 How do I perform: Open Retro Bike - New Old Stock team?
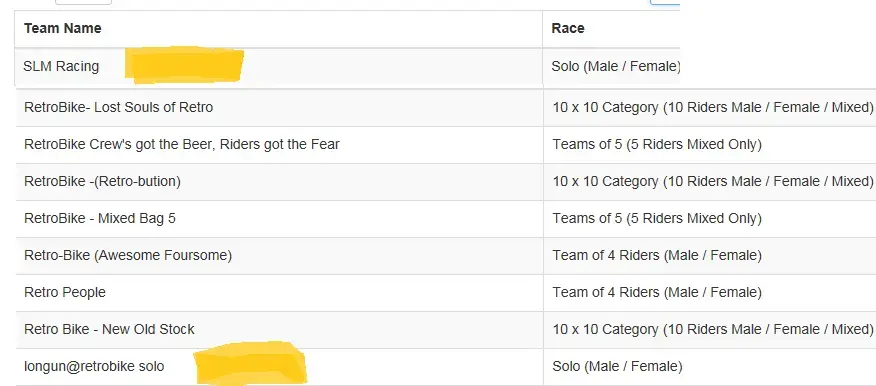tap(110, 330)
